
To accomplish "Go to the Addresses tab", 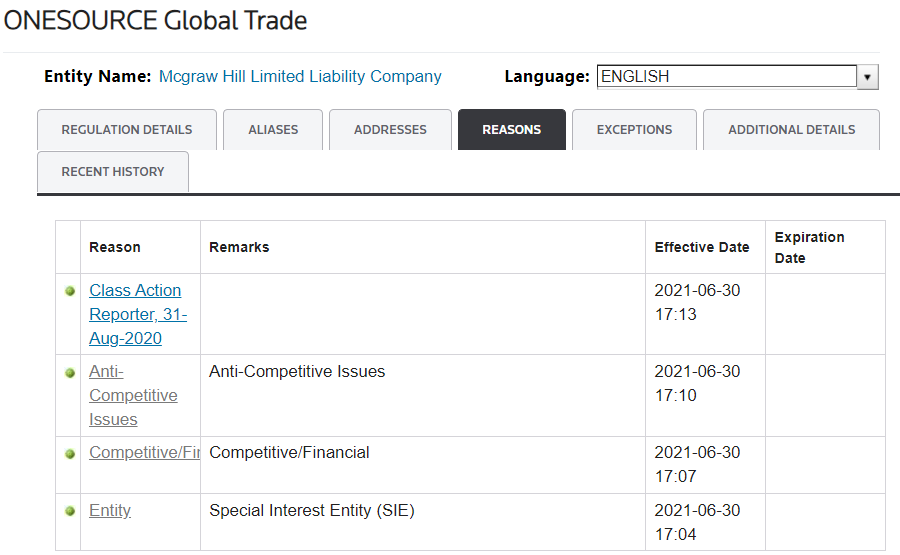I will point(390,130).
